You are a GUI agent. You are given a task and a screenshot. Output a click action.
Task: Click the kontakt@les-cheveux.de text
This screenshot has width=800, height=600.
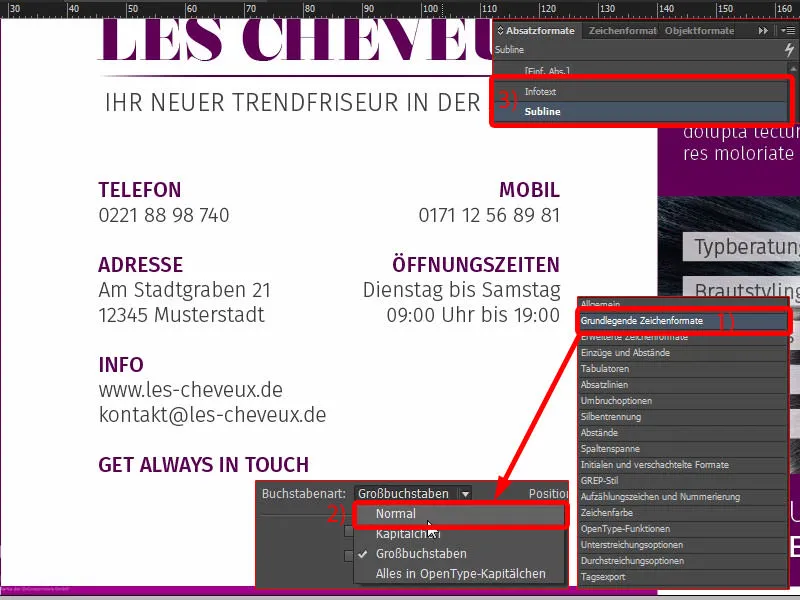point(212,415)
